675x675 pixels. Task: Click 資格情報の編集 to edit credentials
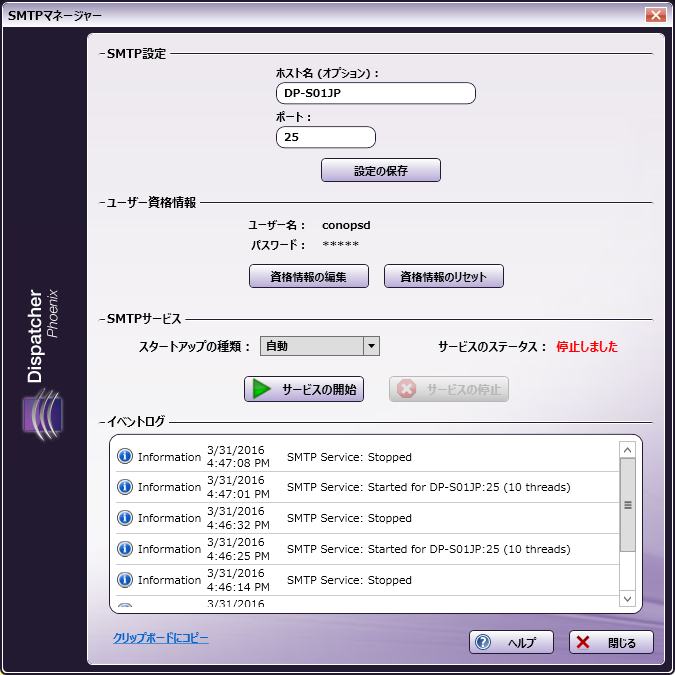click(x=309, y=276)
